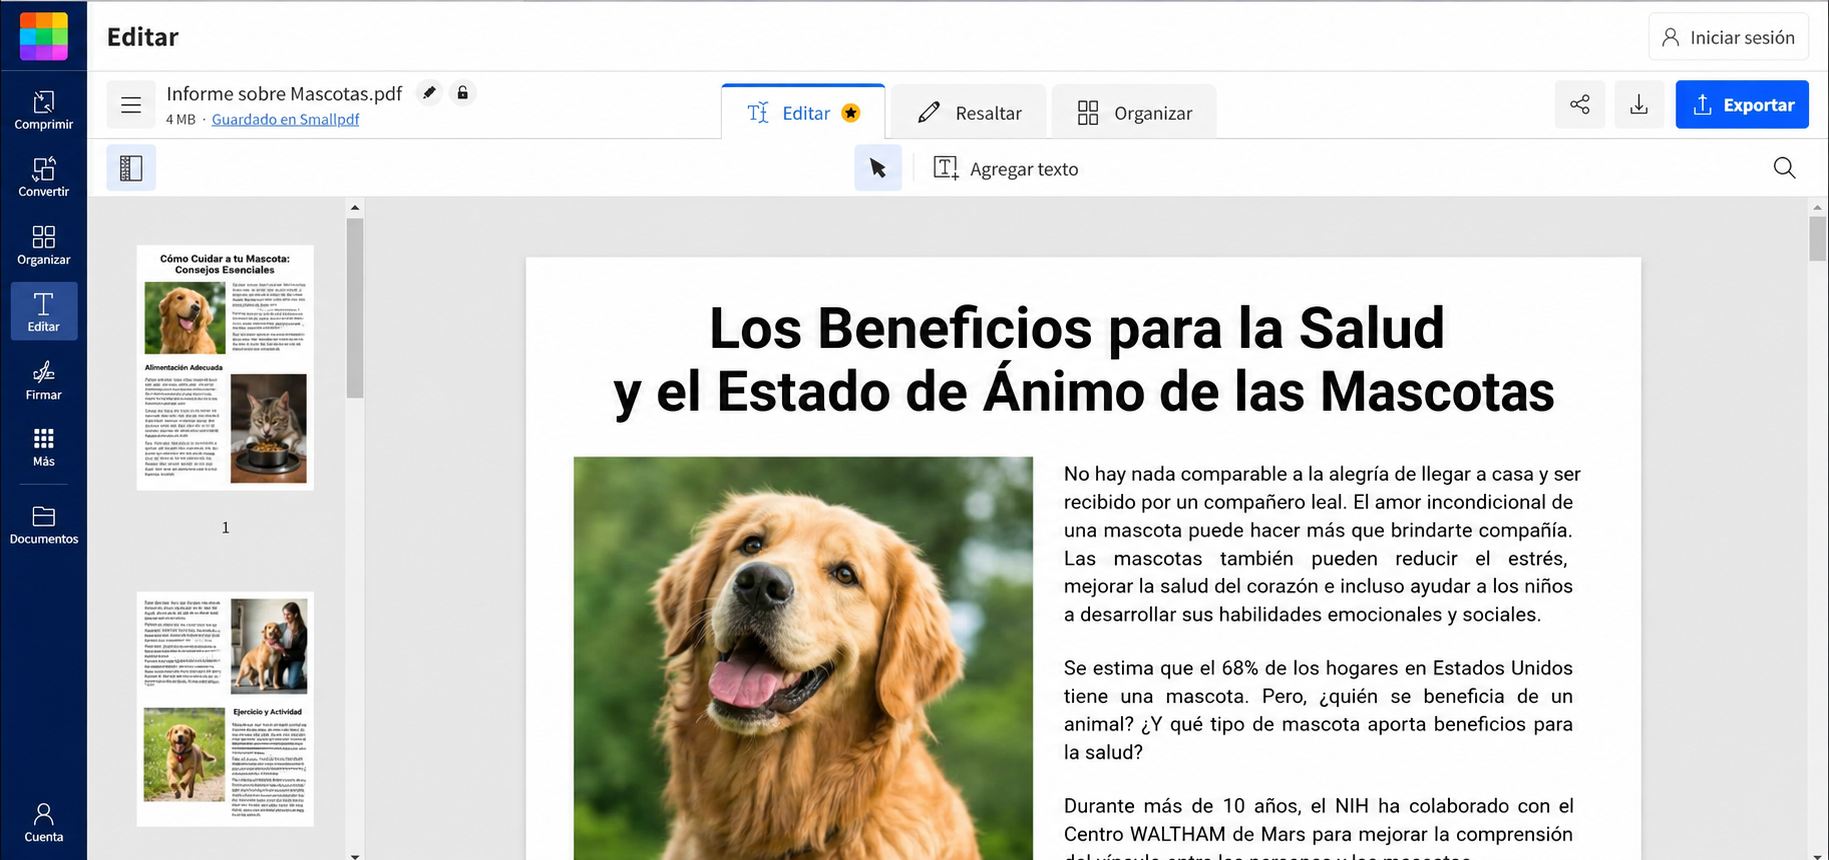Click Agregar texto tool
The height and width of the screenshot is (860, 1829).
1006,168
